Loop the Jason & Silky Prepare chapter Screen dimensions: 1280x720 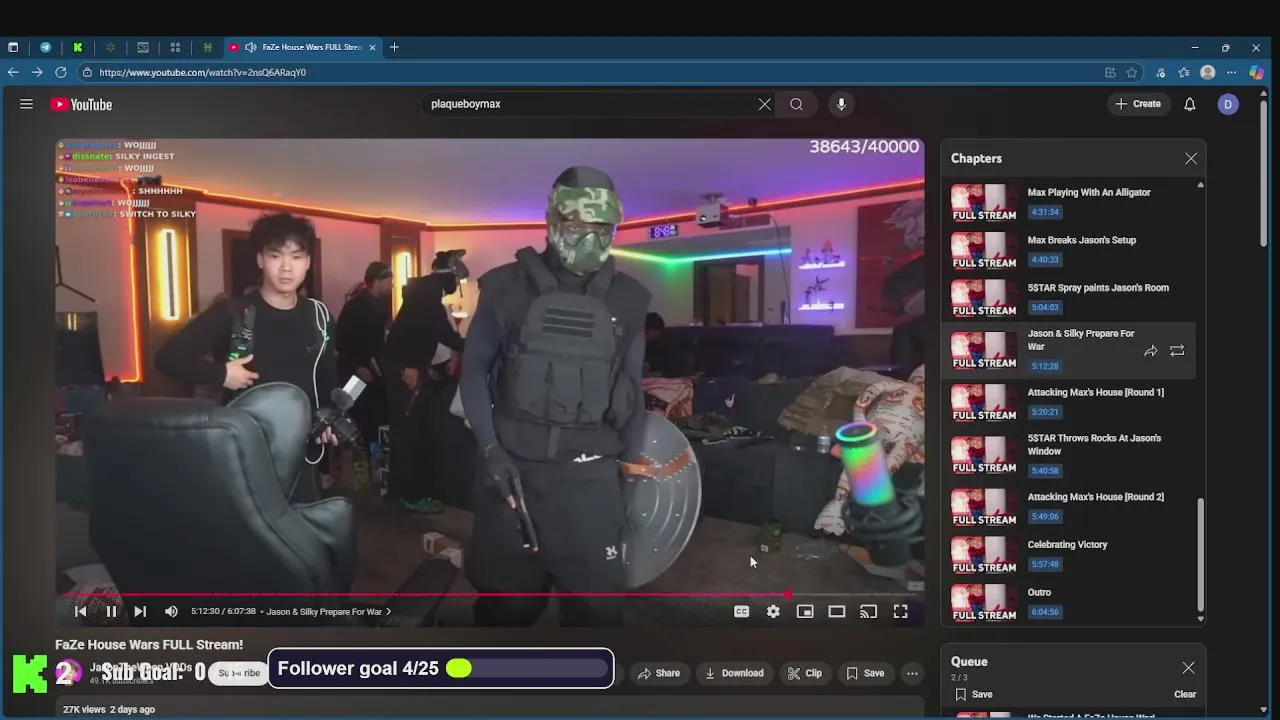1177,351
